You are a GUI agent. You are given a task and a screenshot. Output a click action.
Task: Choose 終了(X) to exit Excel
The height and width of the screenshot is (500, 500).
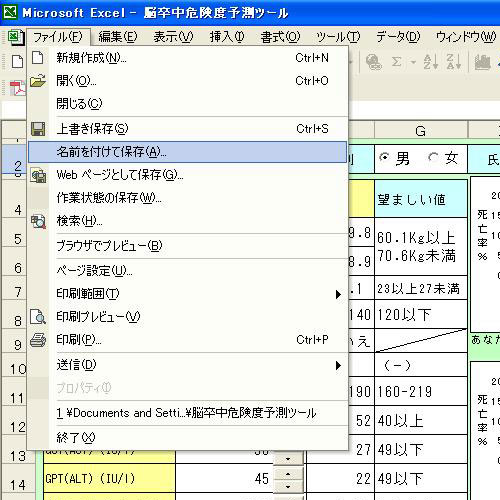click(188, 438)
